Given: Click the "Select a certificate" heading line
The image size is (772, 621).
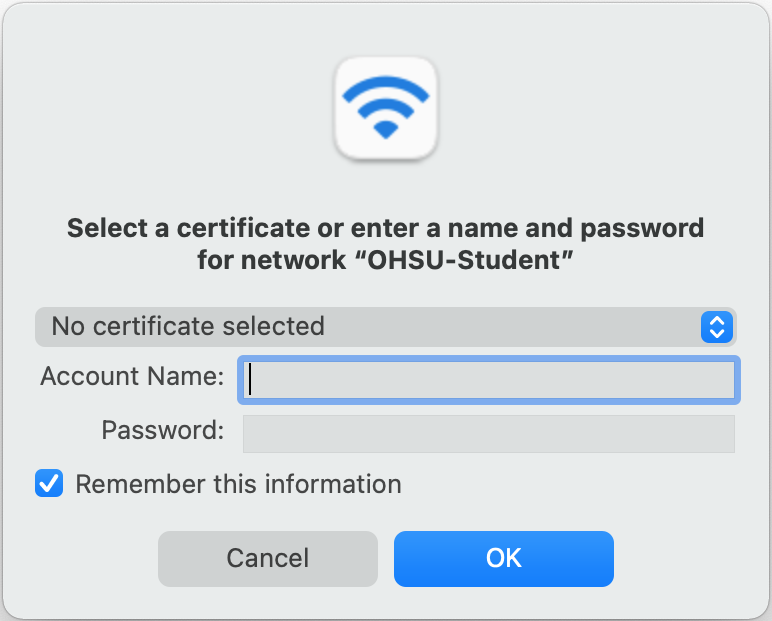Looking at the screenshot, I should pos(385,228).
